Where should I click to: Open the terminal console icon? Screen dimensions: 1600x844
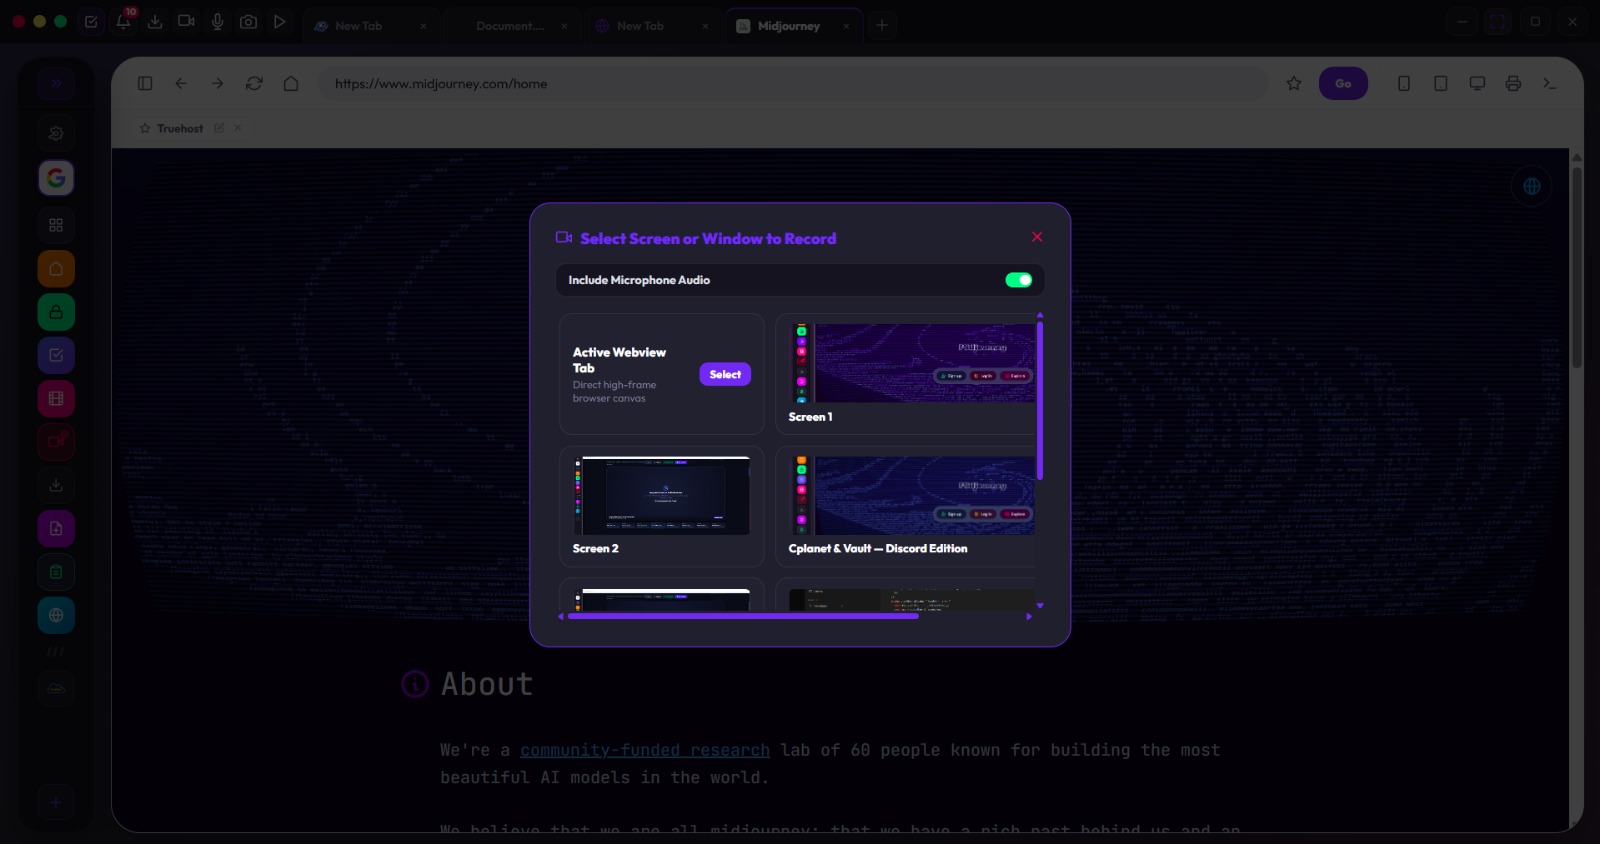click(1550, 84)
